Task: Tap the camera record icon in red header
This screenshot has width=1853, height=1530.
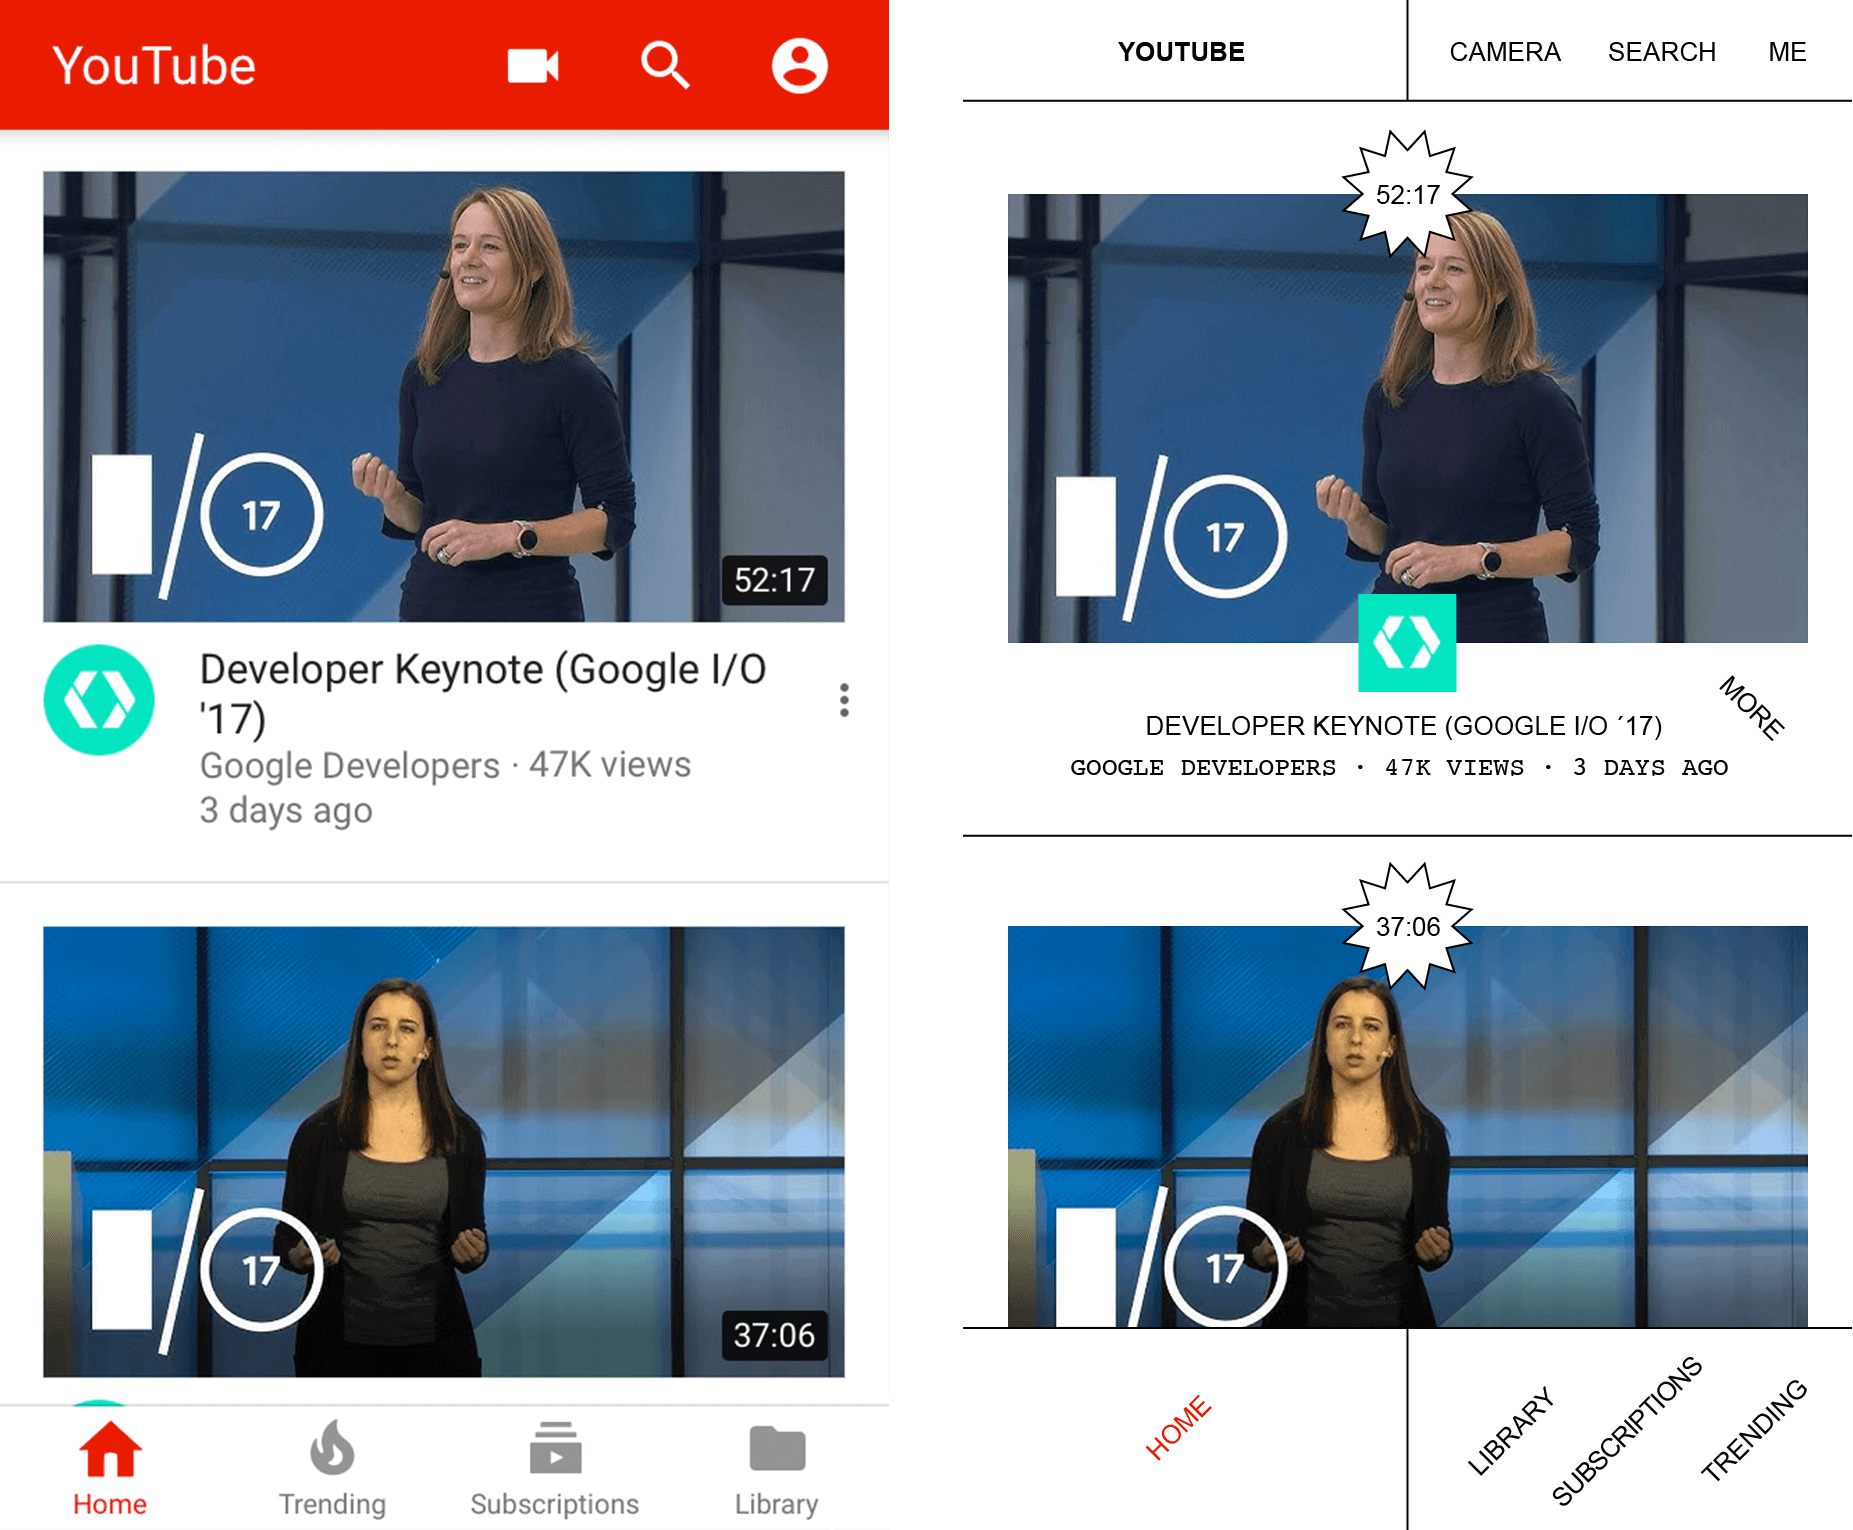Action: pos(532,66)
